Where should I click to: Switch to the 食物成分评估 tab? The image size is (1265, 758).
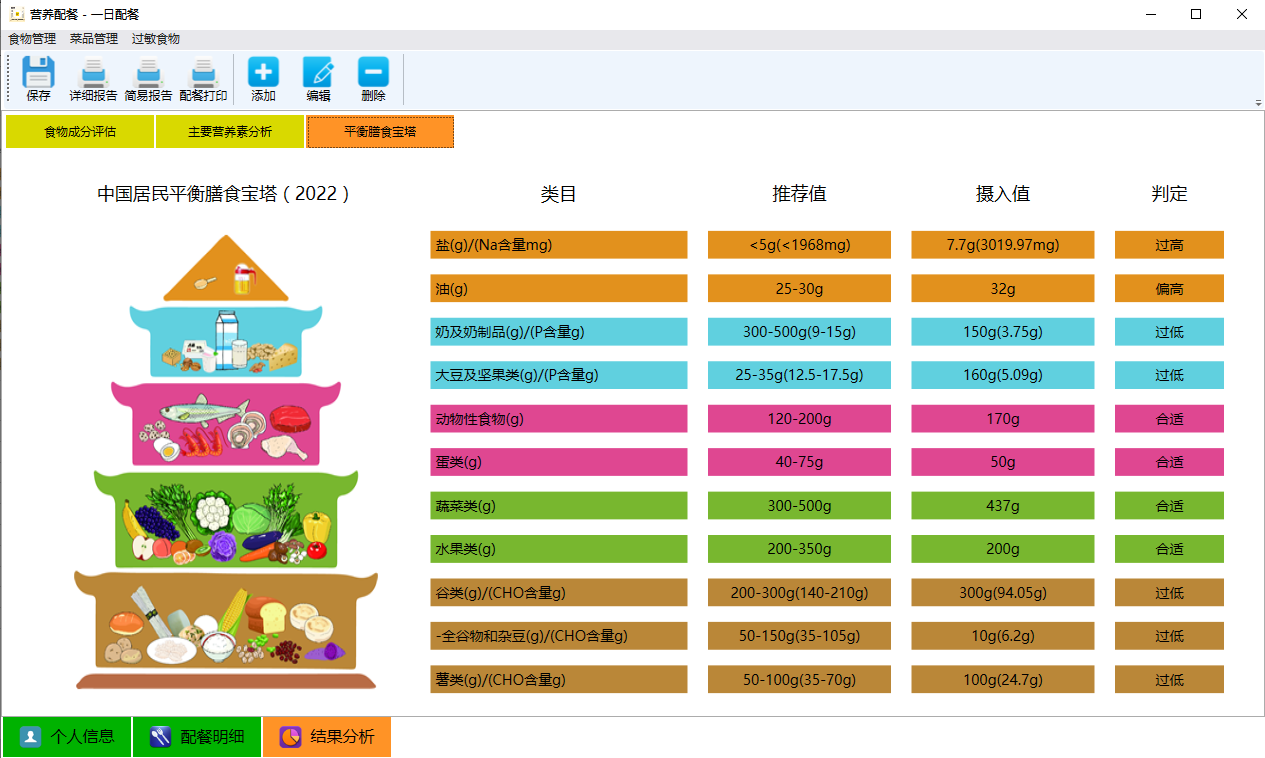coord(80,132)
